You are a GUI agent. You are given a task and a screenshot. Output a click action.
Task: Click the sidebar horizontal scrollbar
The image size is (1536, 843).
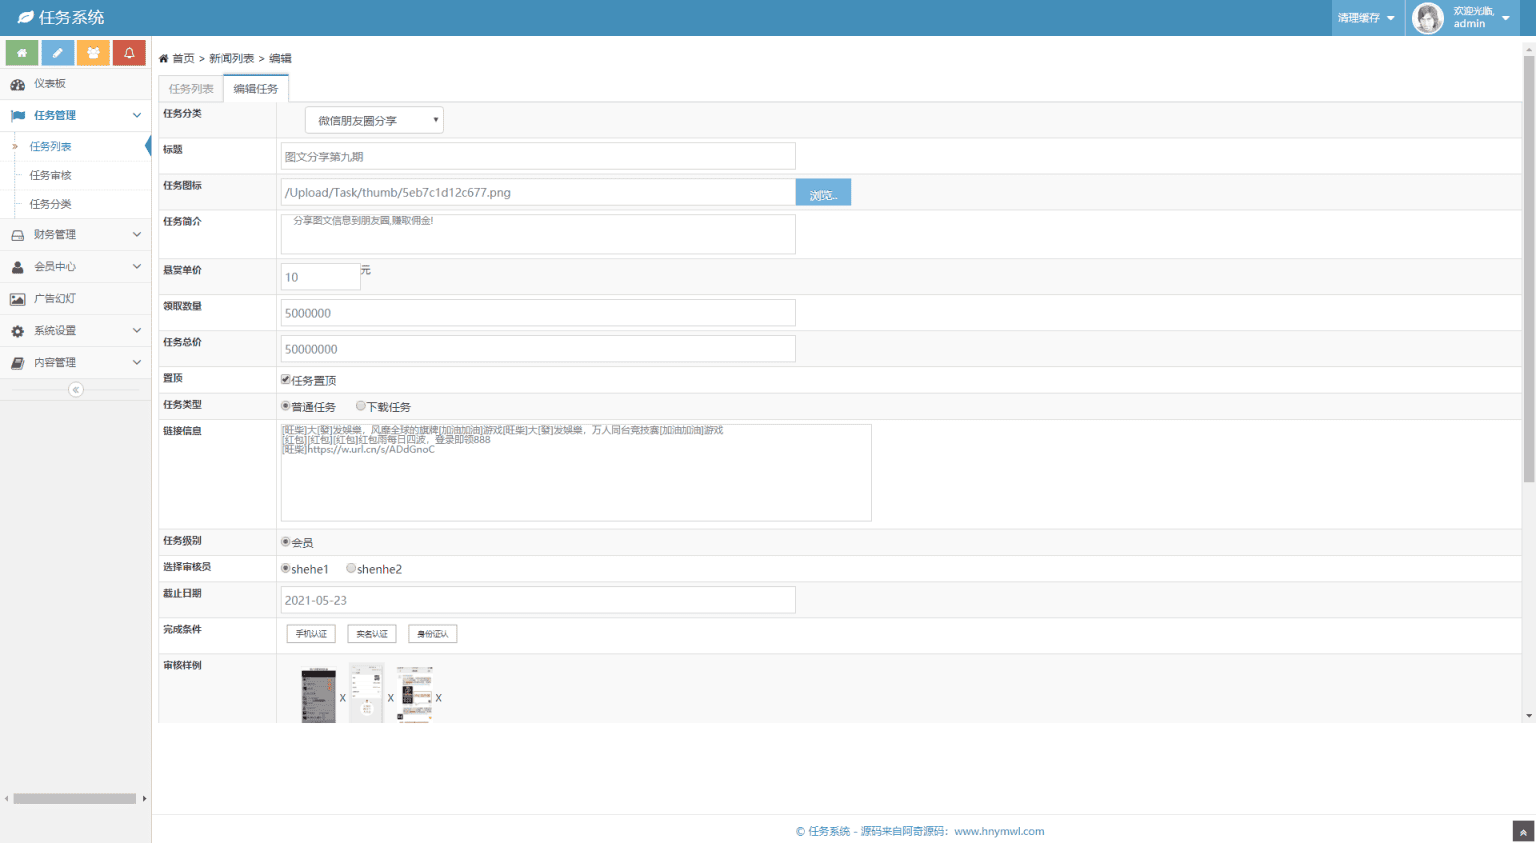click(75, 798)
